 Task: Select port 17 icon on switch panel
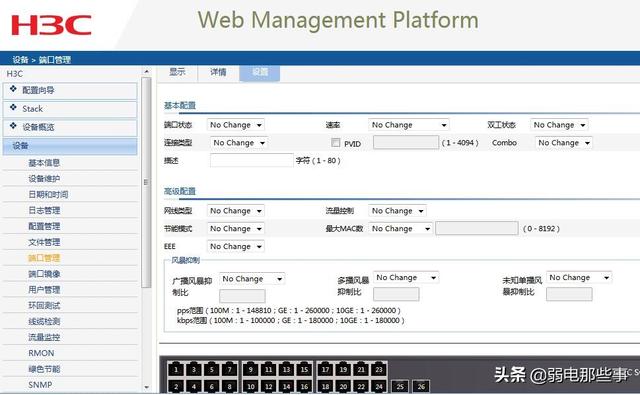(325, 369)
